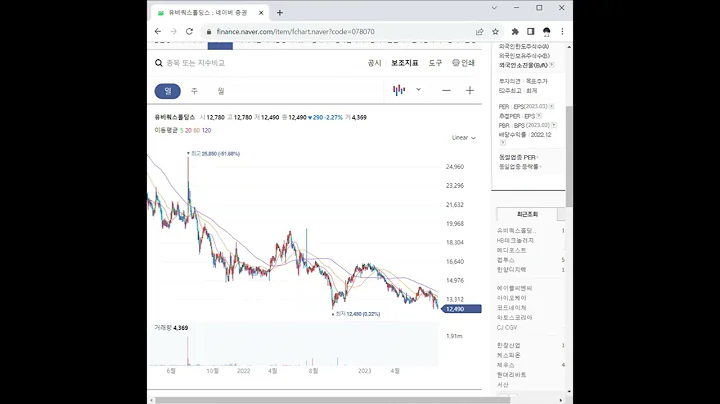Screen dimensions: 720x404
Task: Open the 보조지표 menu item
Action: point(405,63)
